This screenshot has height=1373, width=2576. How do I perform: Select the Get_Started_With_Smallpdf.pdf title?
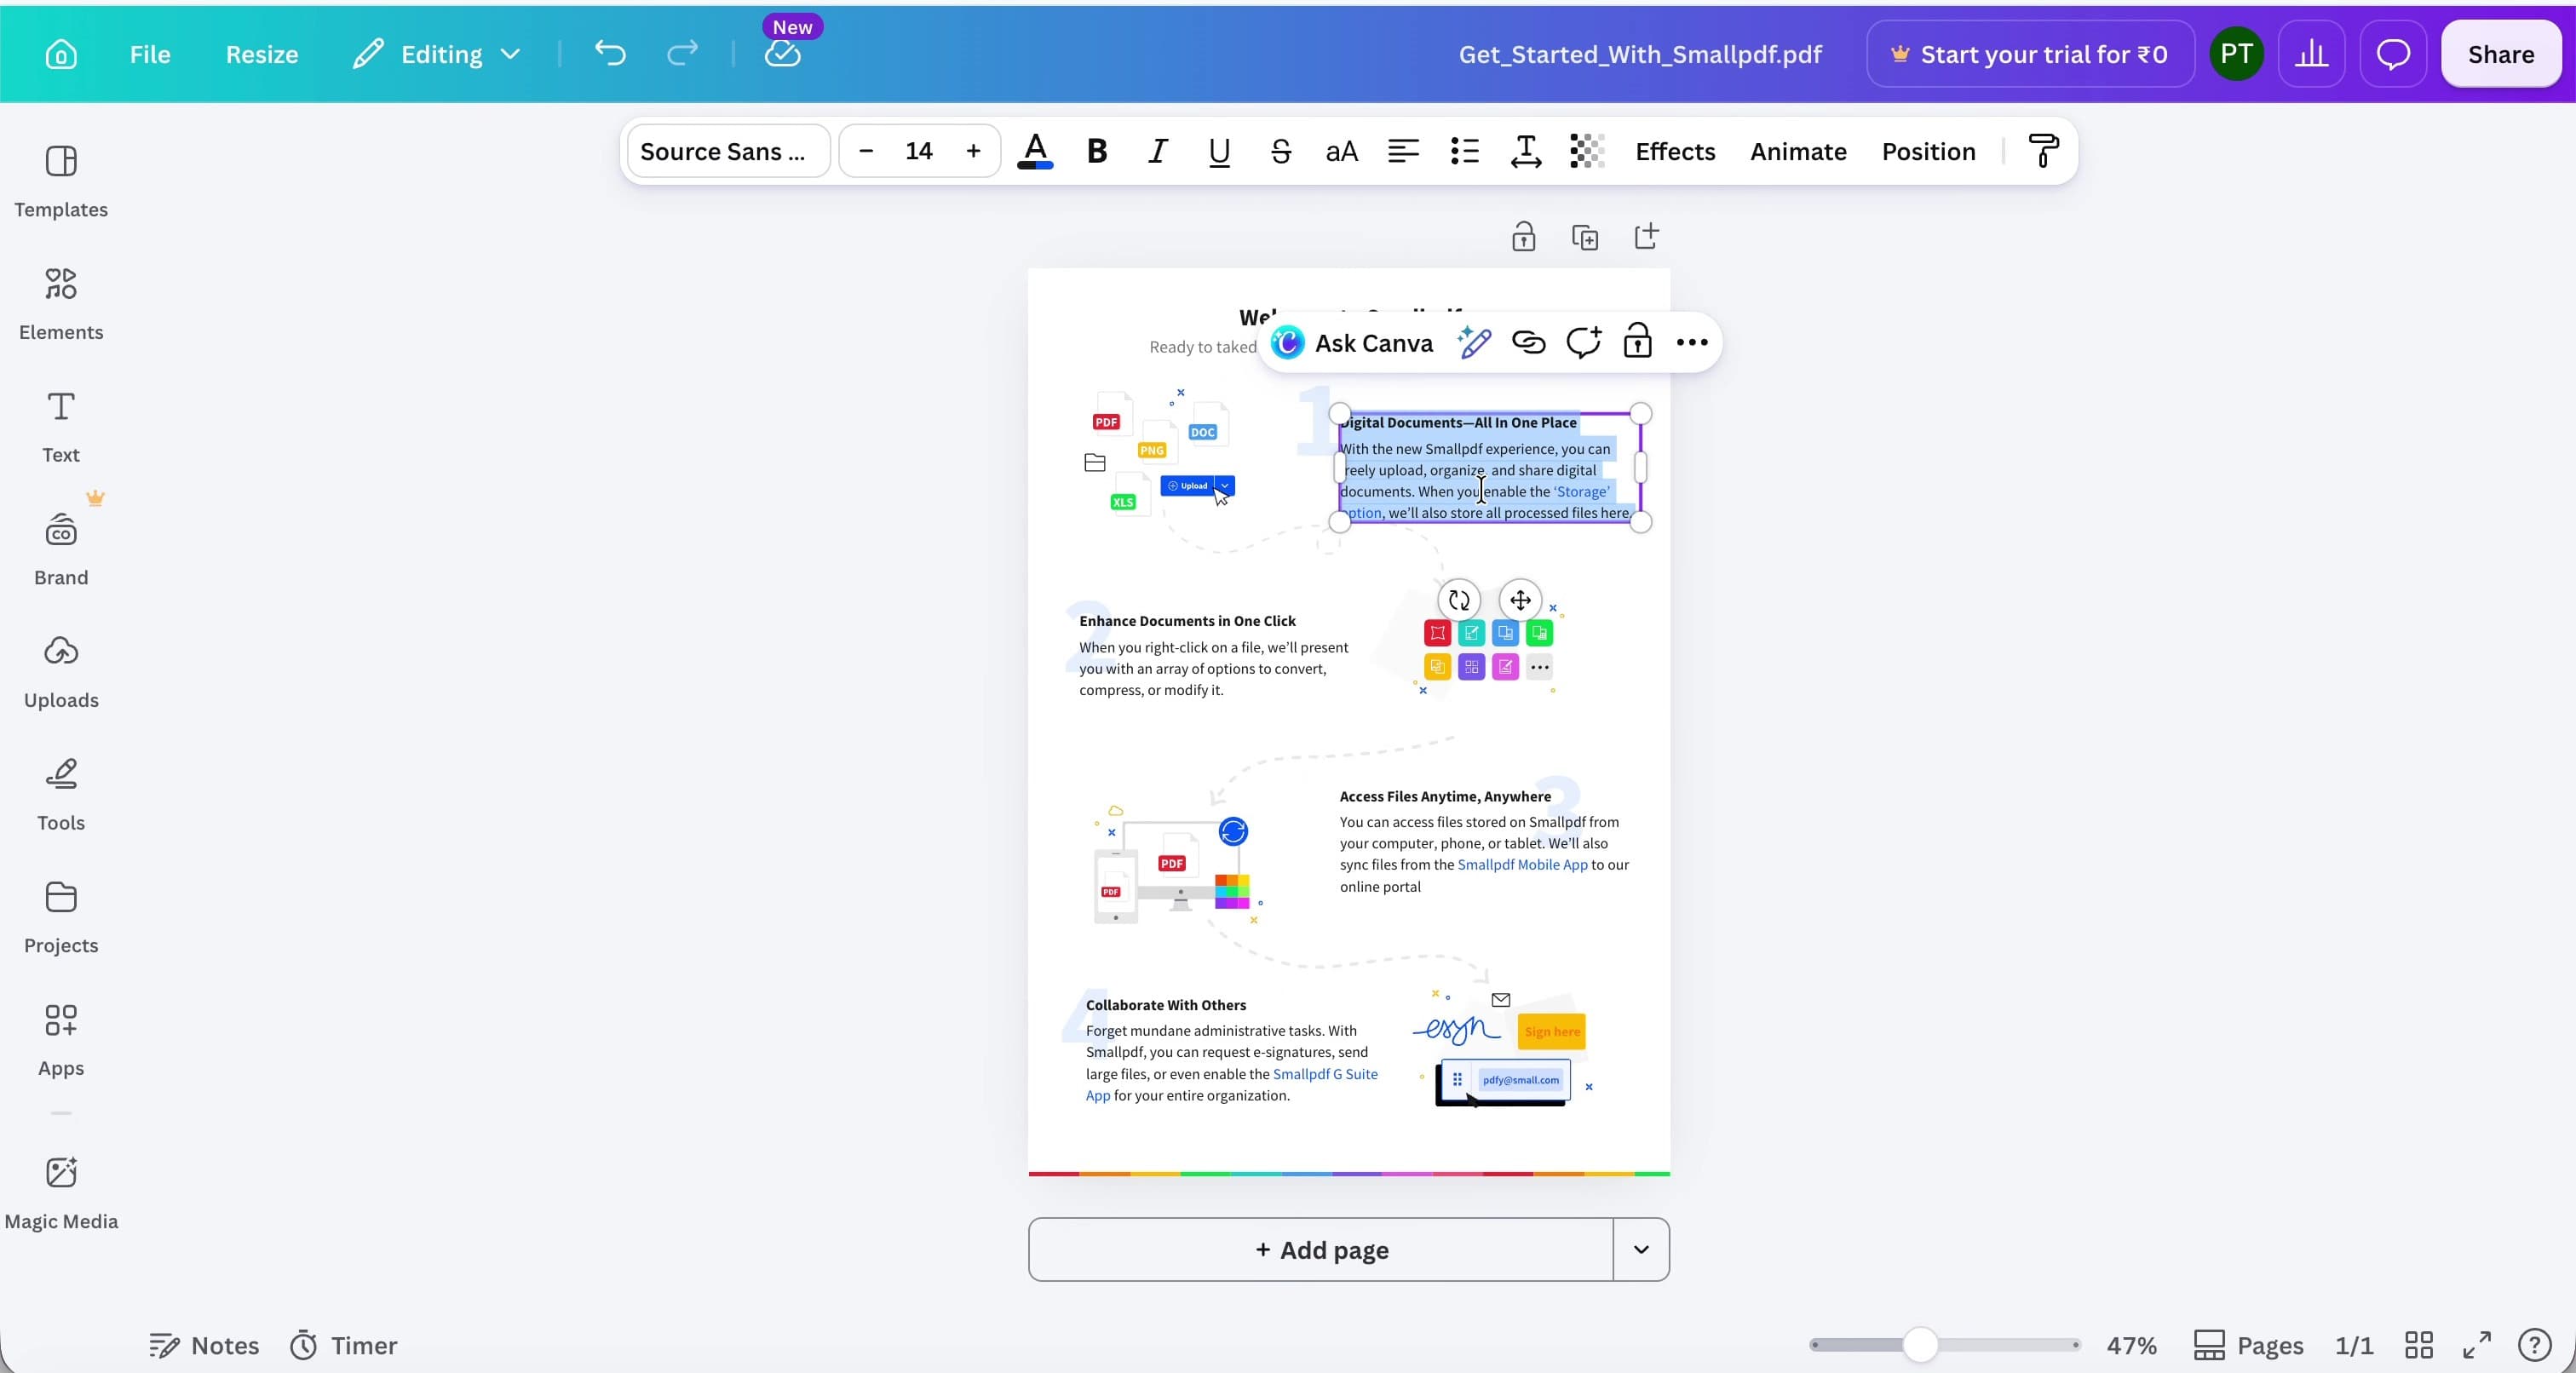1640,54
